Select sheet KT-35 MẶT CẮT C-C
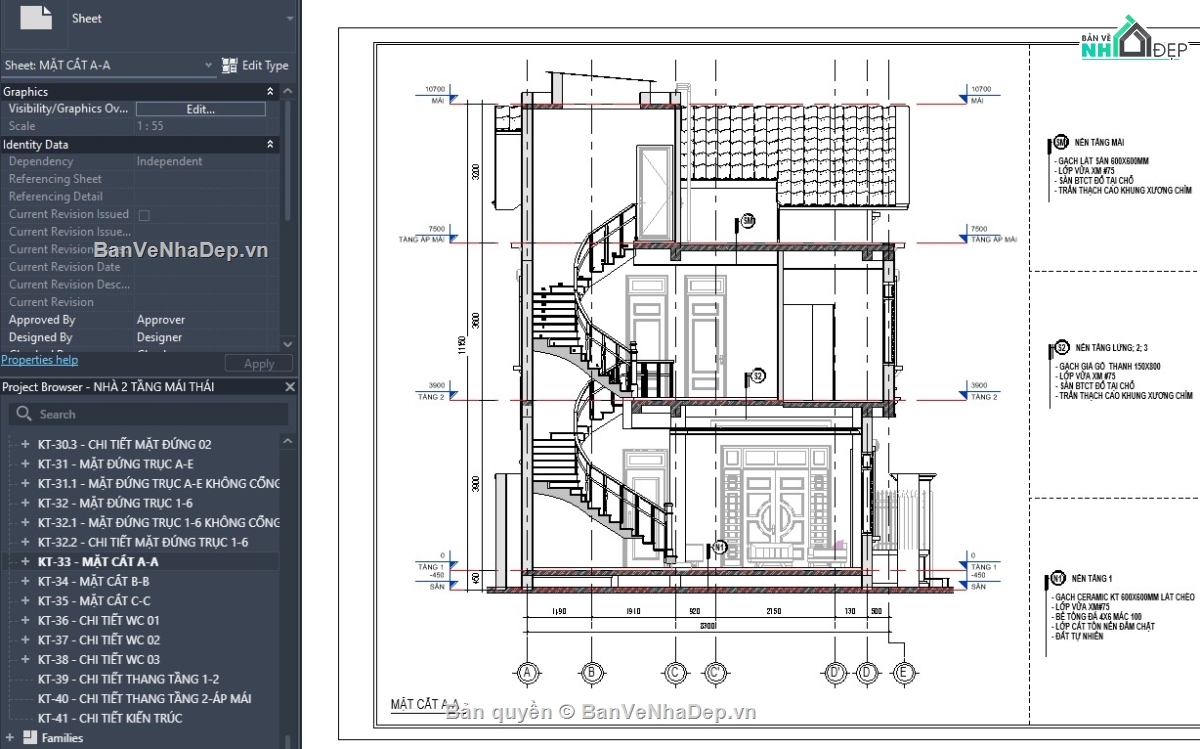 tap(94, 601)
